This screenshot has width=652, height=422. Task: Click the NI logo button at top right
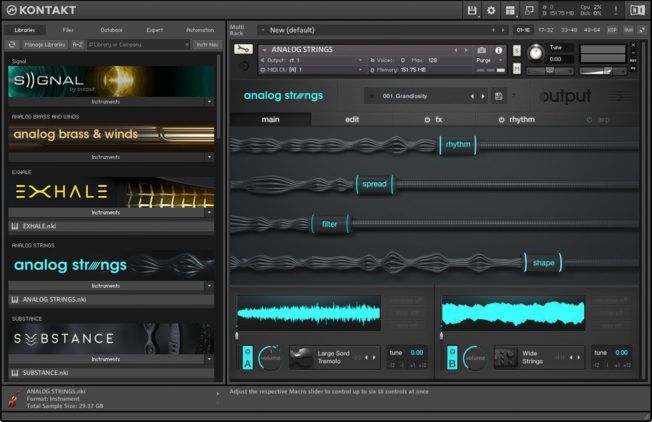click(637, 10)
